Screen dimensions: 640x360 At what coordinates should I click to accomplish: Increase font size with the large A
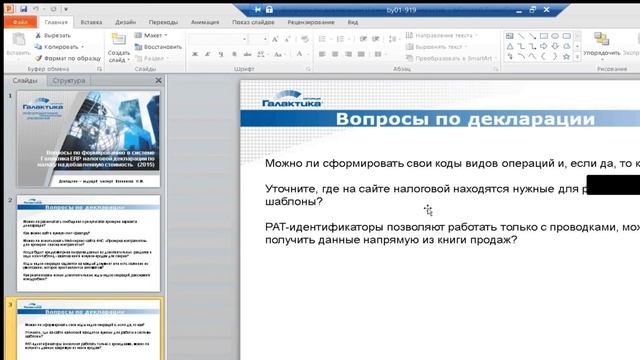click(275, 39)
